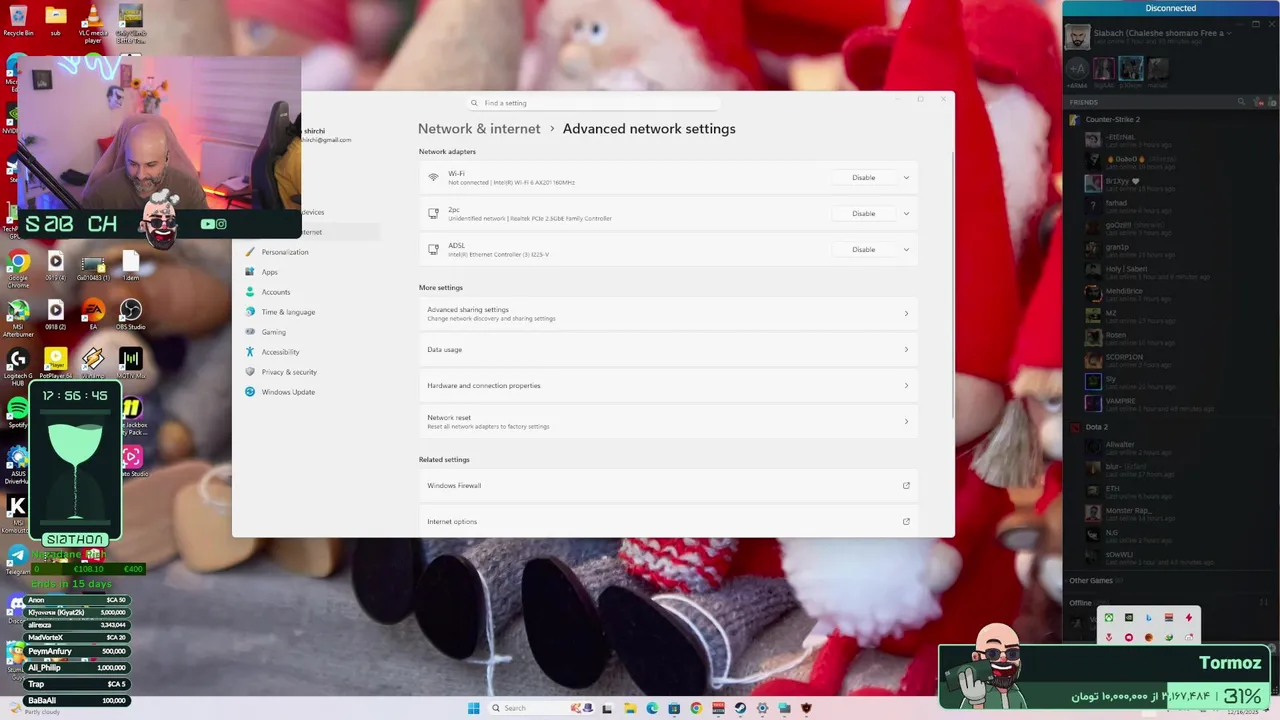This screenshot has width=1280, height=720.
Task: Open Chrome from the taskbar
Action: (x=696, y=708)
